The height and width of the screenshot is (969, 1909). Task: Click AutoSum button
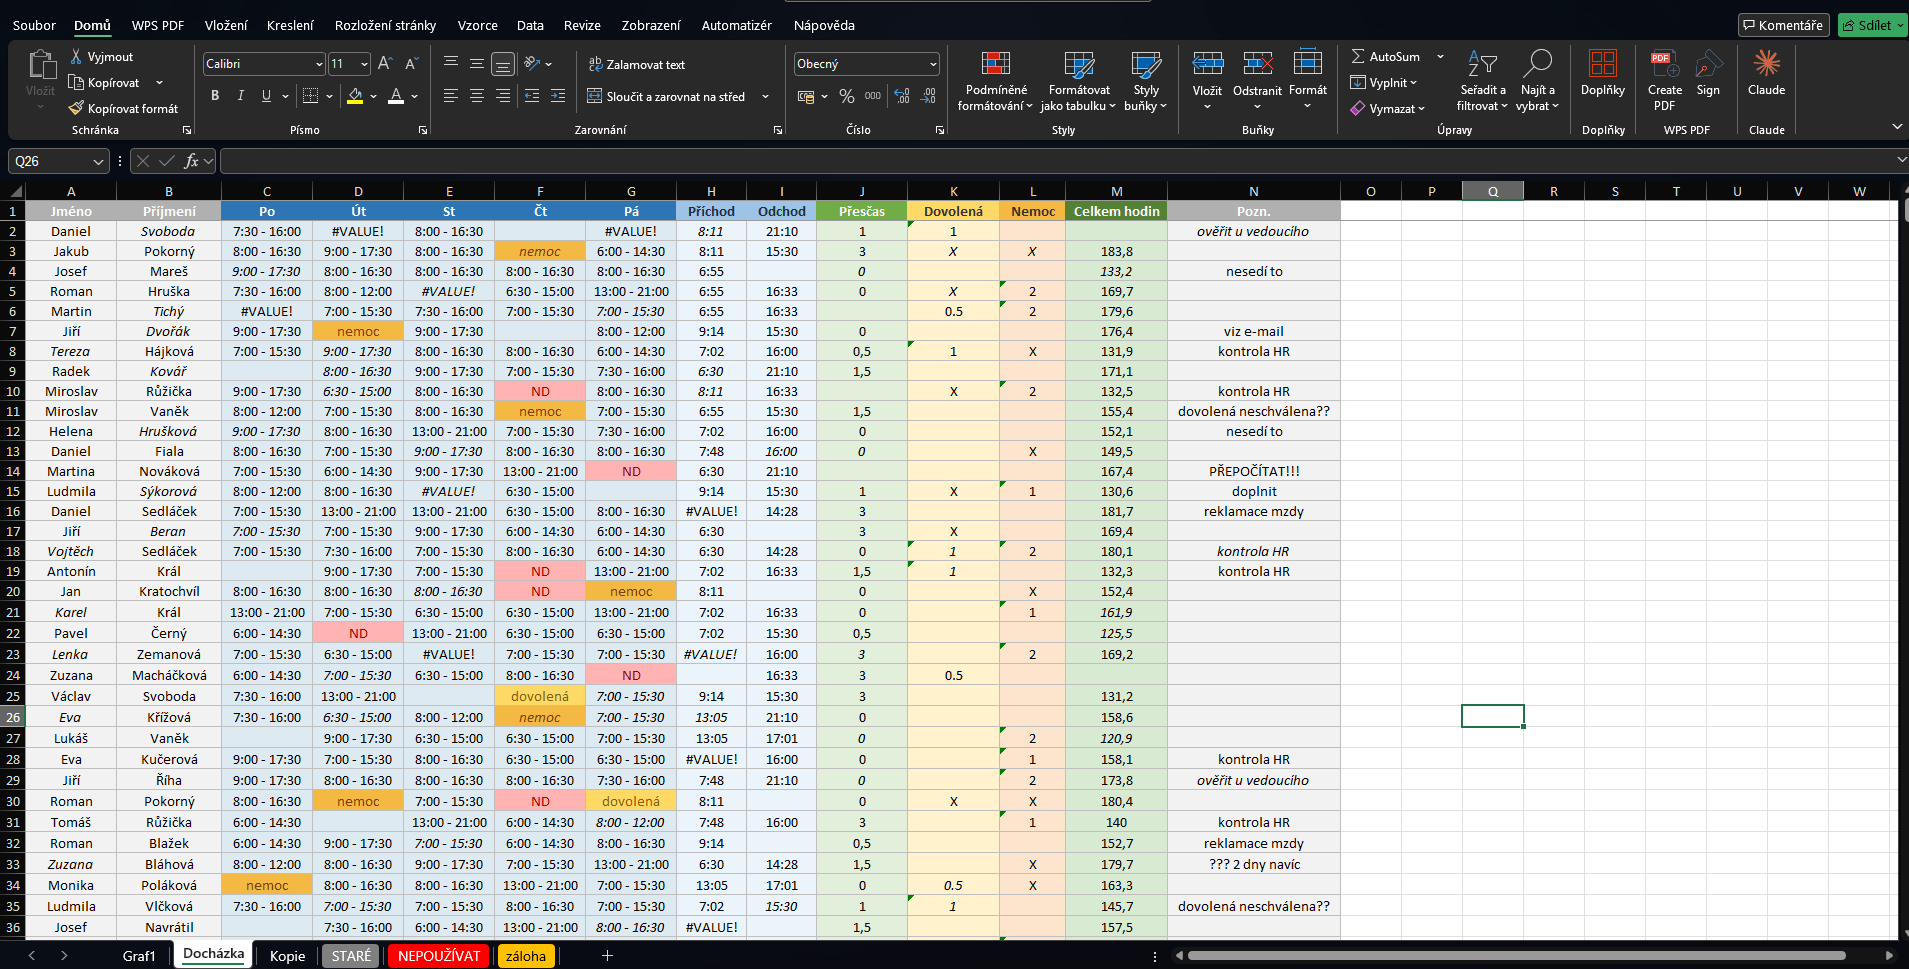[1385, 56]
